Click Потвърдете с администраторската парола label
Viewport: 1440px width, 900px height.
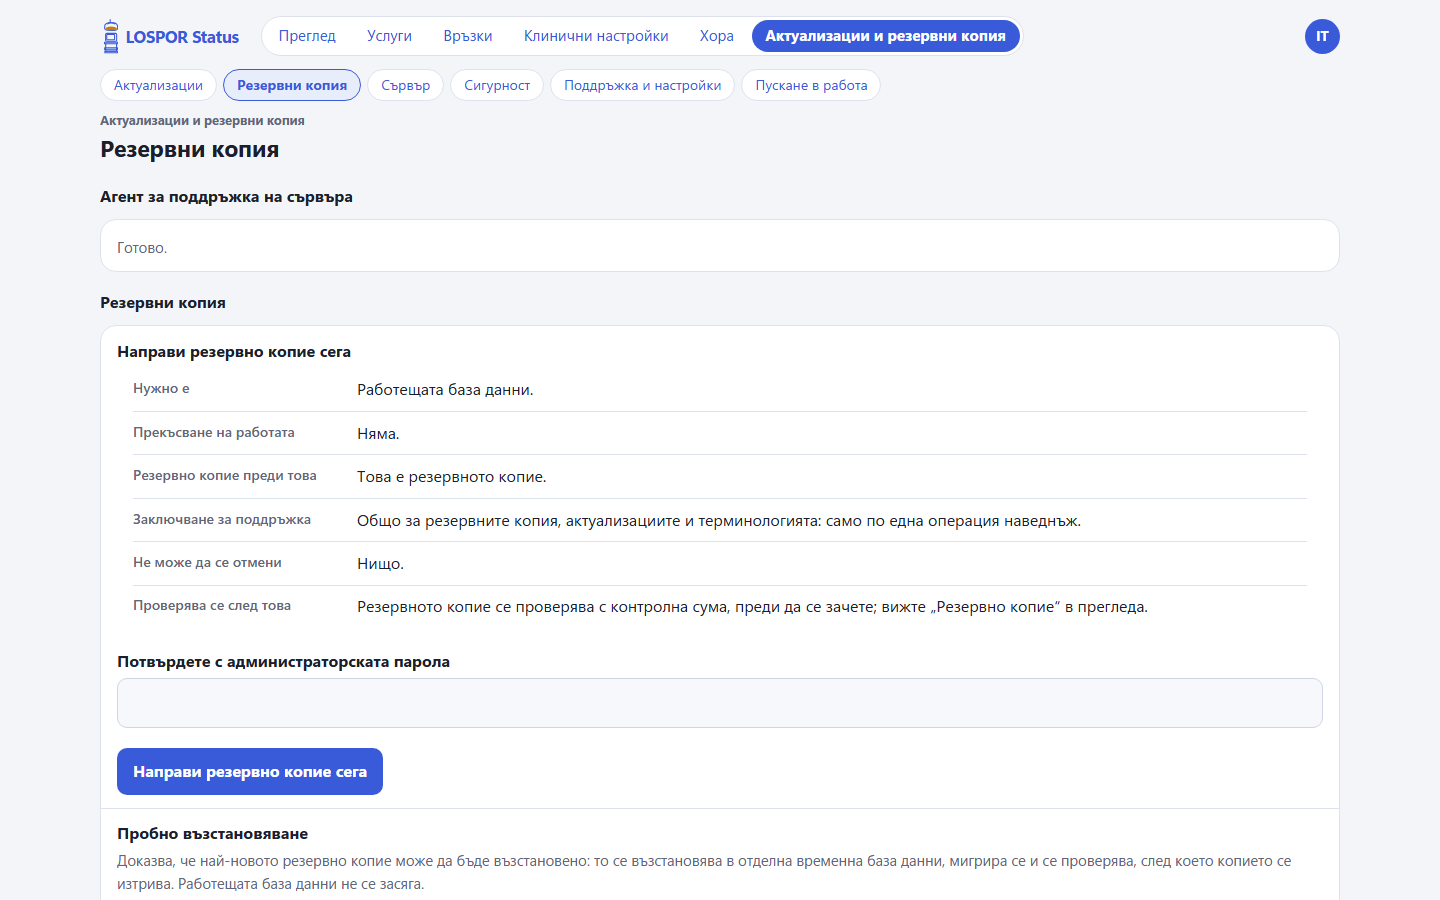[x=283, y=662]
